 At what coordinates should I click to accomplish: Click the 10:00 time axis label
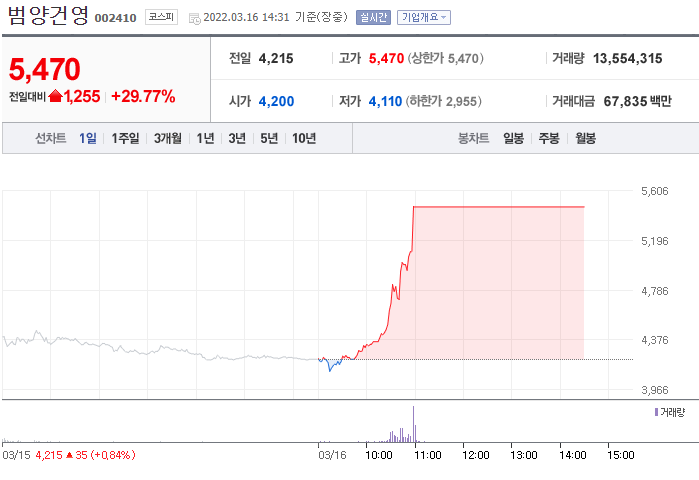[378, 455]
